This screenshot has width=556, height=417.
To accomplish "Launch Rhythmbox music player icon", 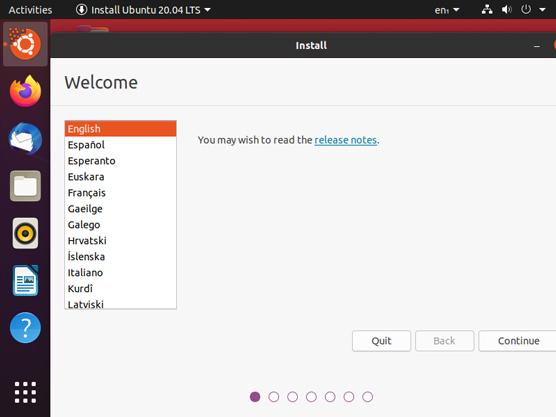I will click(x=25, y=233).
